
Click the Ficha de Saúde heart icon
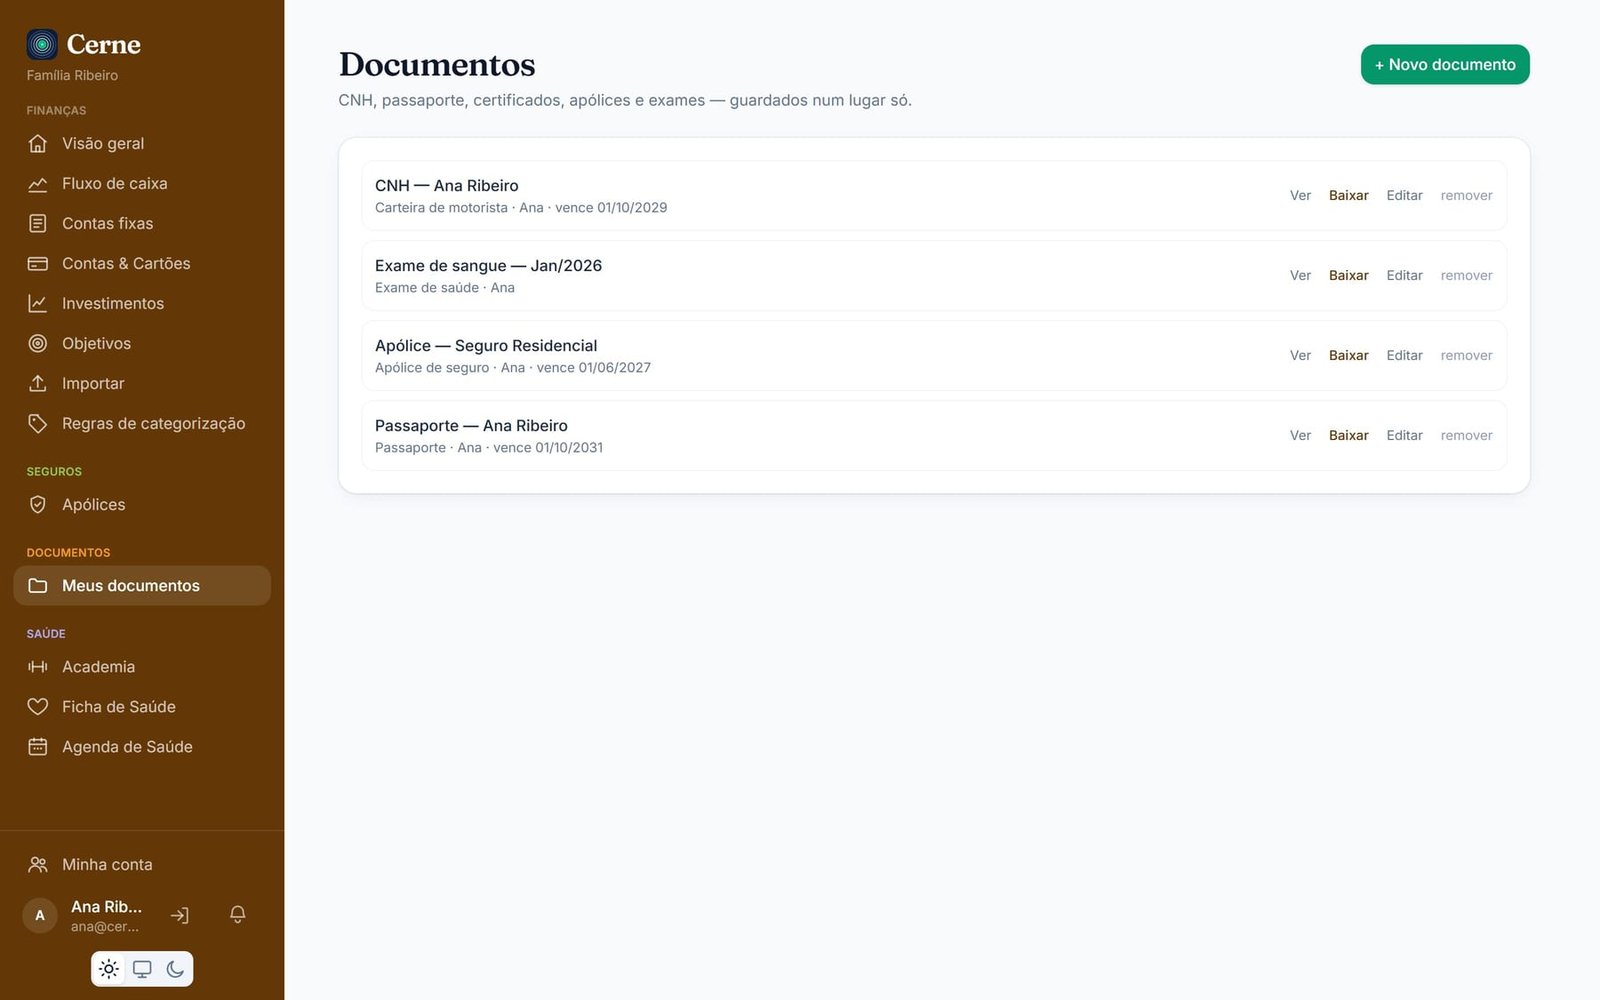coord(38,706)
